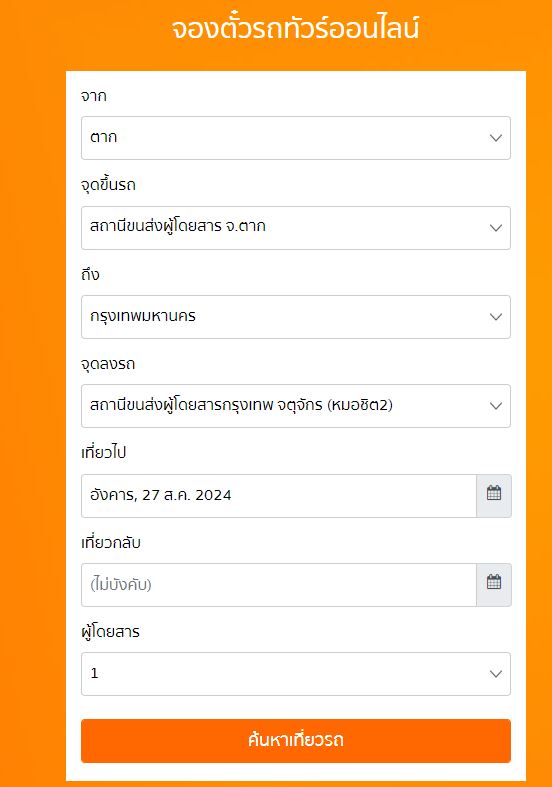Image resolution: width=552 pixels, height=787 pixels.
Task: Click the chevron arrow in the จาก field
Action: [496, 138]
